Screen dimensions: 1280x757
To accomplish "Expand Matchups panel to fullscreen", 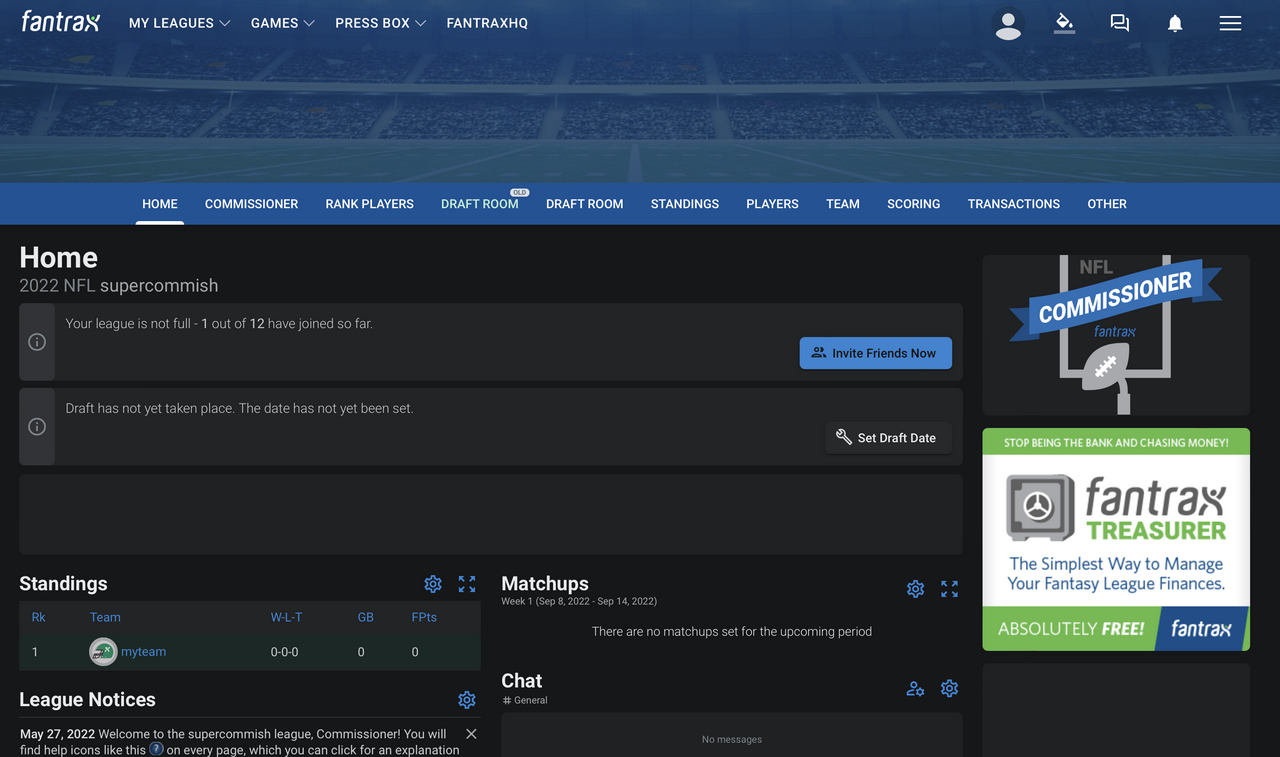I will [949, 589].
